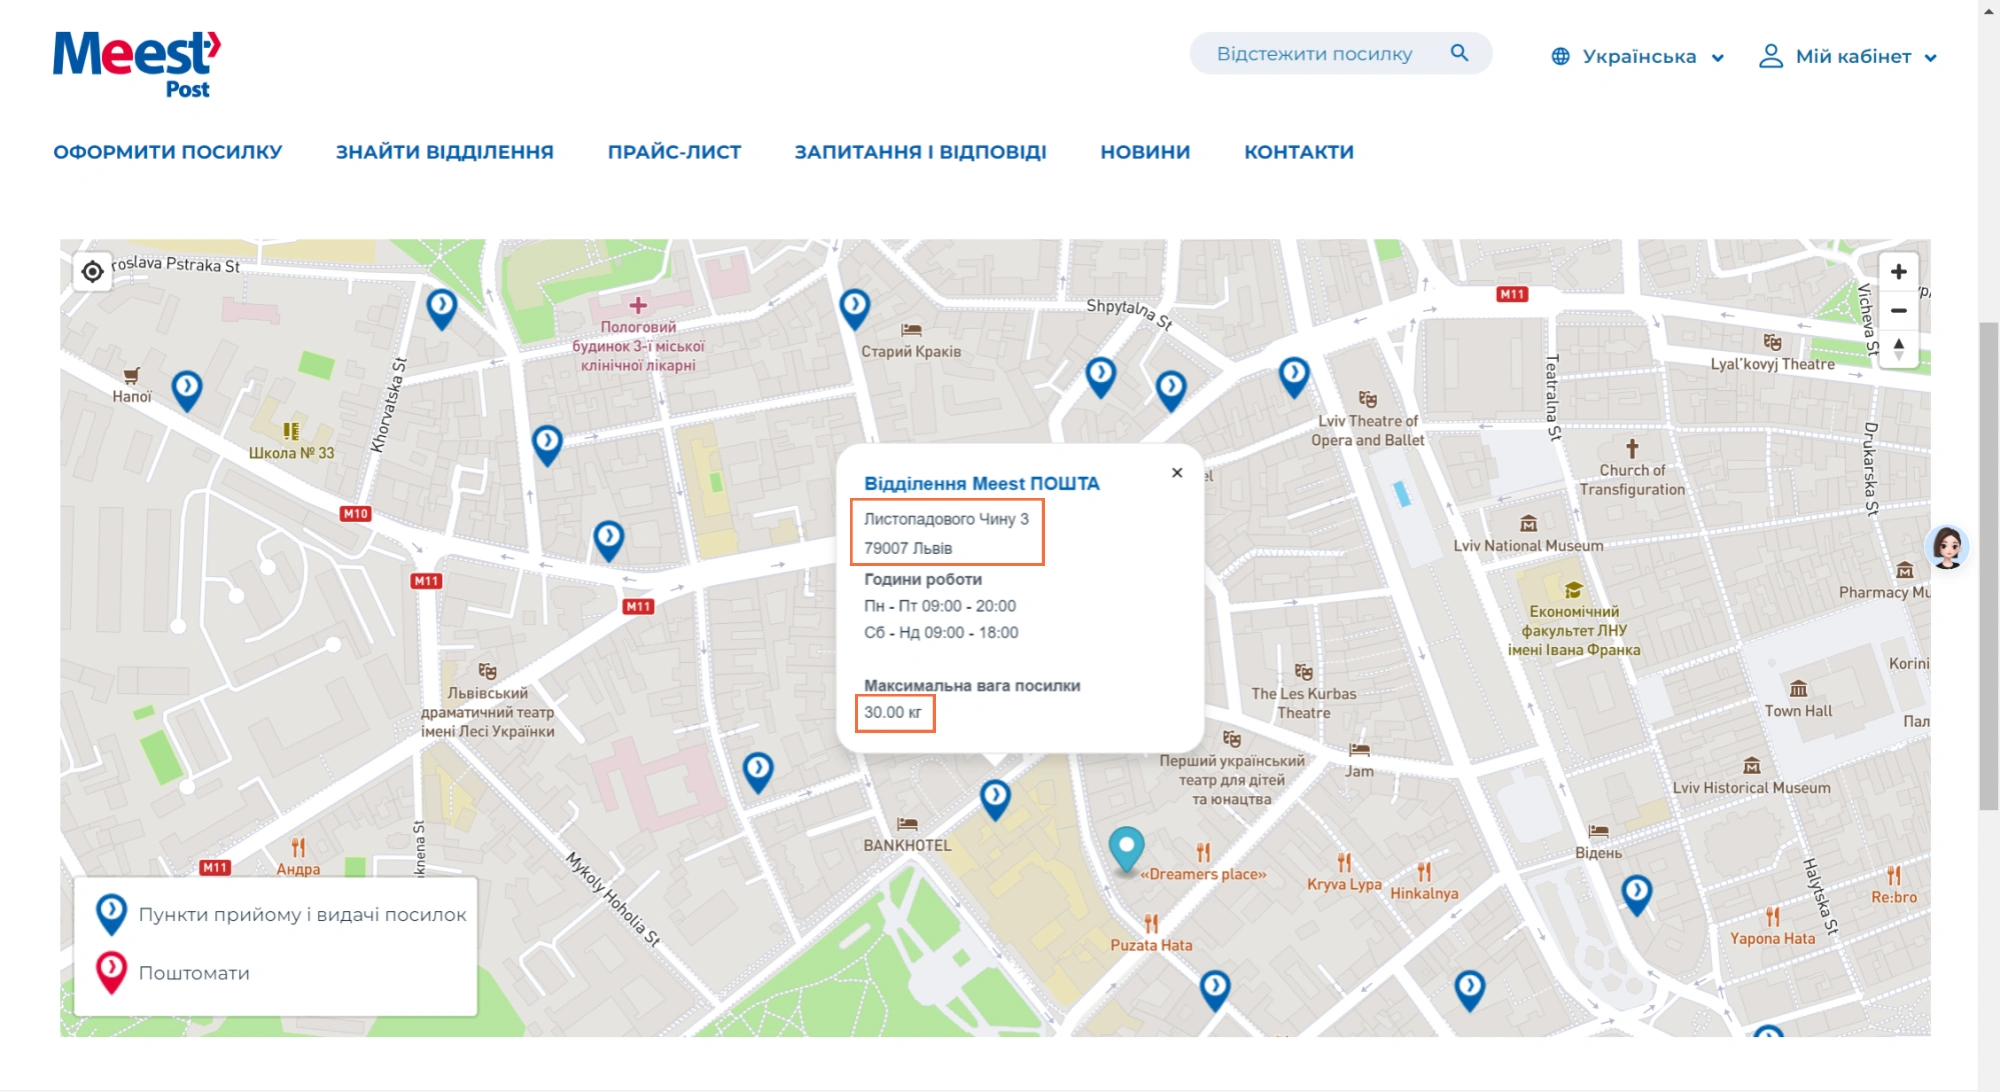The width and height of the screenshot is (2000, 1092).
Task: Click the locate-me geolocation button on map
Action: tap(92, 271)
